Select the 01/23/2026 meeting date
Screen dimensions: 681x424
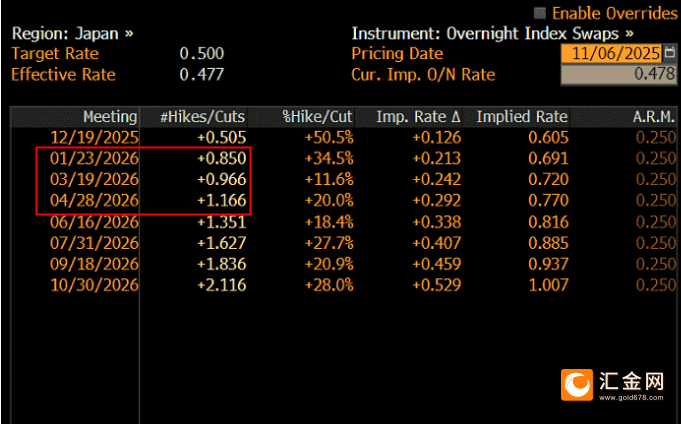point(96,158)
